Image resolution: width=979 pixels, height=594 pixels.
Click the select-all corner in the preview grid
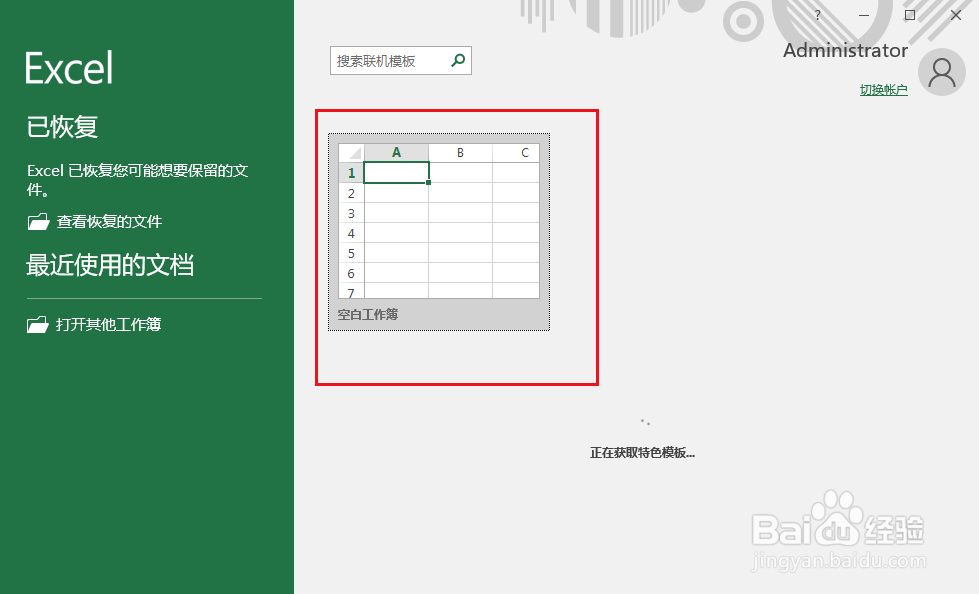(350, 152)
